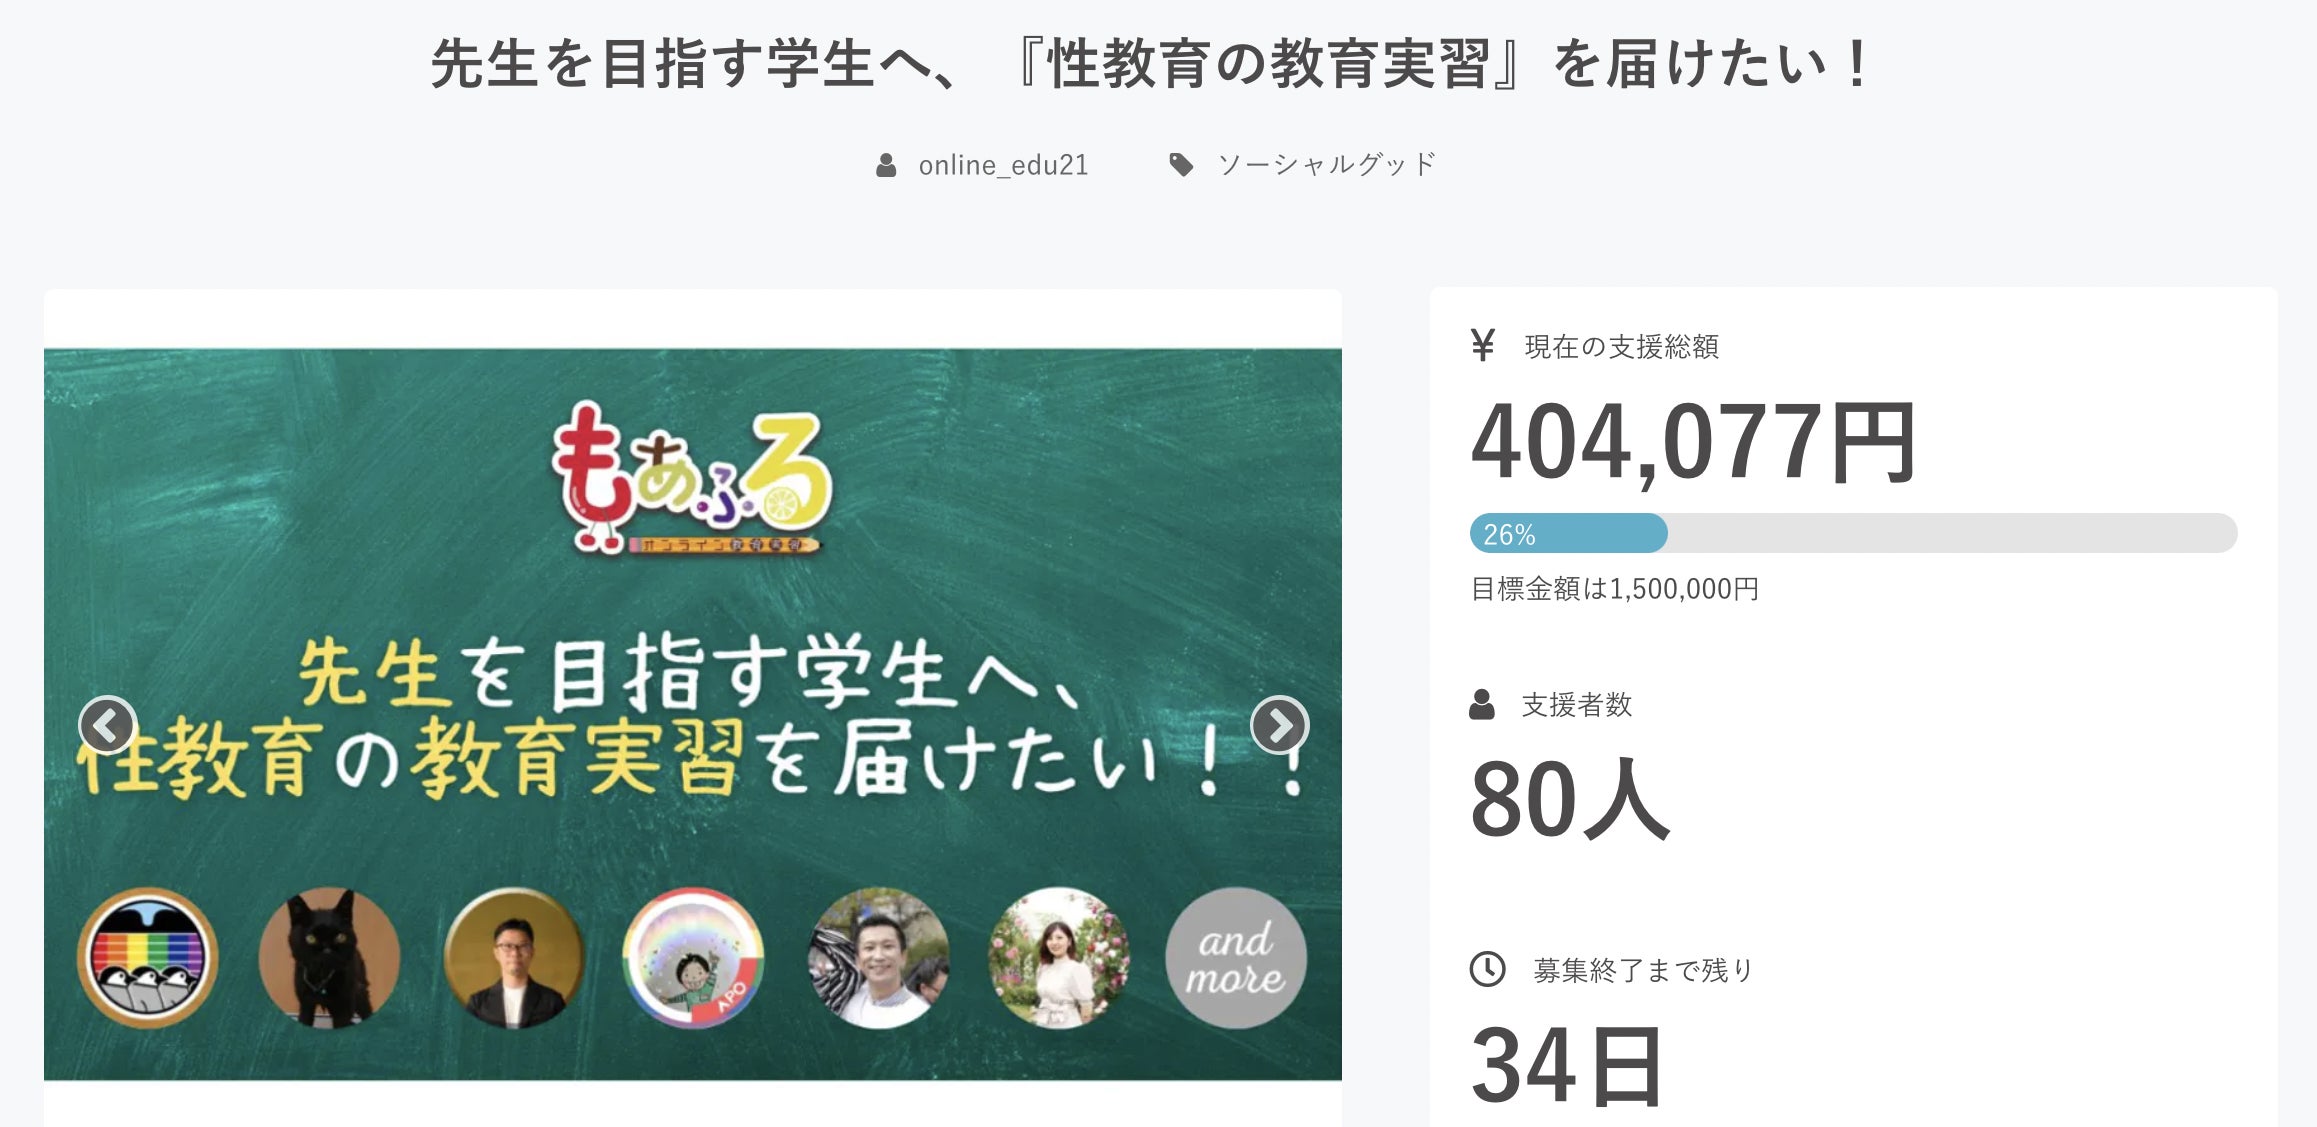Open the ソーシャルグッド category link

(x=1326, y=165)
